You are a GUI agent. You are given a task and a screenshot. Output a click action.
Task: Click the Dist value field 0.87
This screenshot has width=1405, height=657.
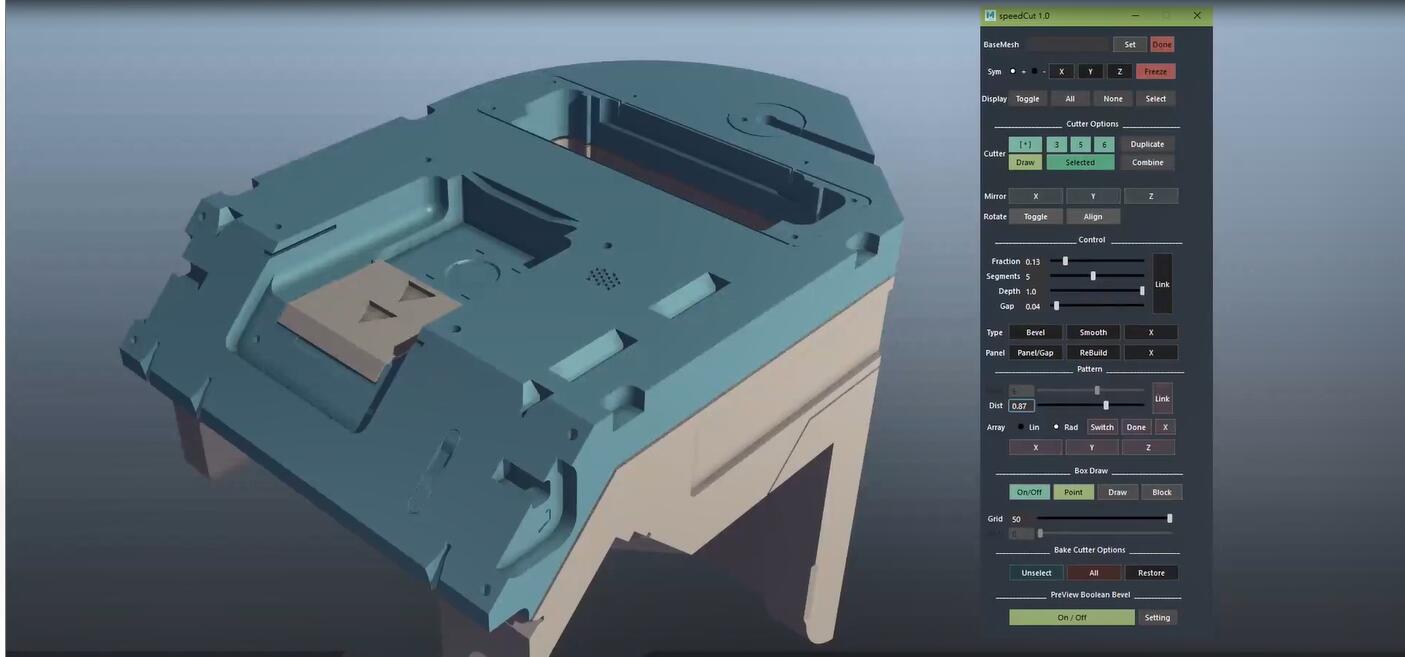pyautogui.click(x=1021, y=406)
